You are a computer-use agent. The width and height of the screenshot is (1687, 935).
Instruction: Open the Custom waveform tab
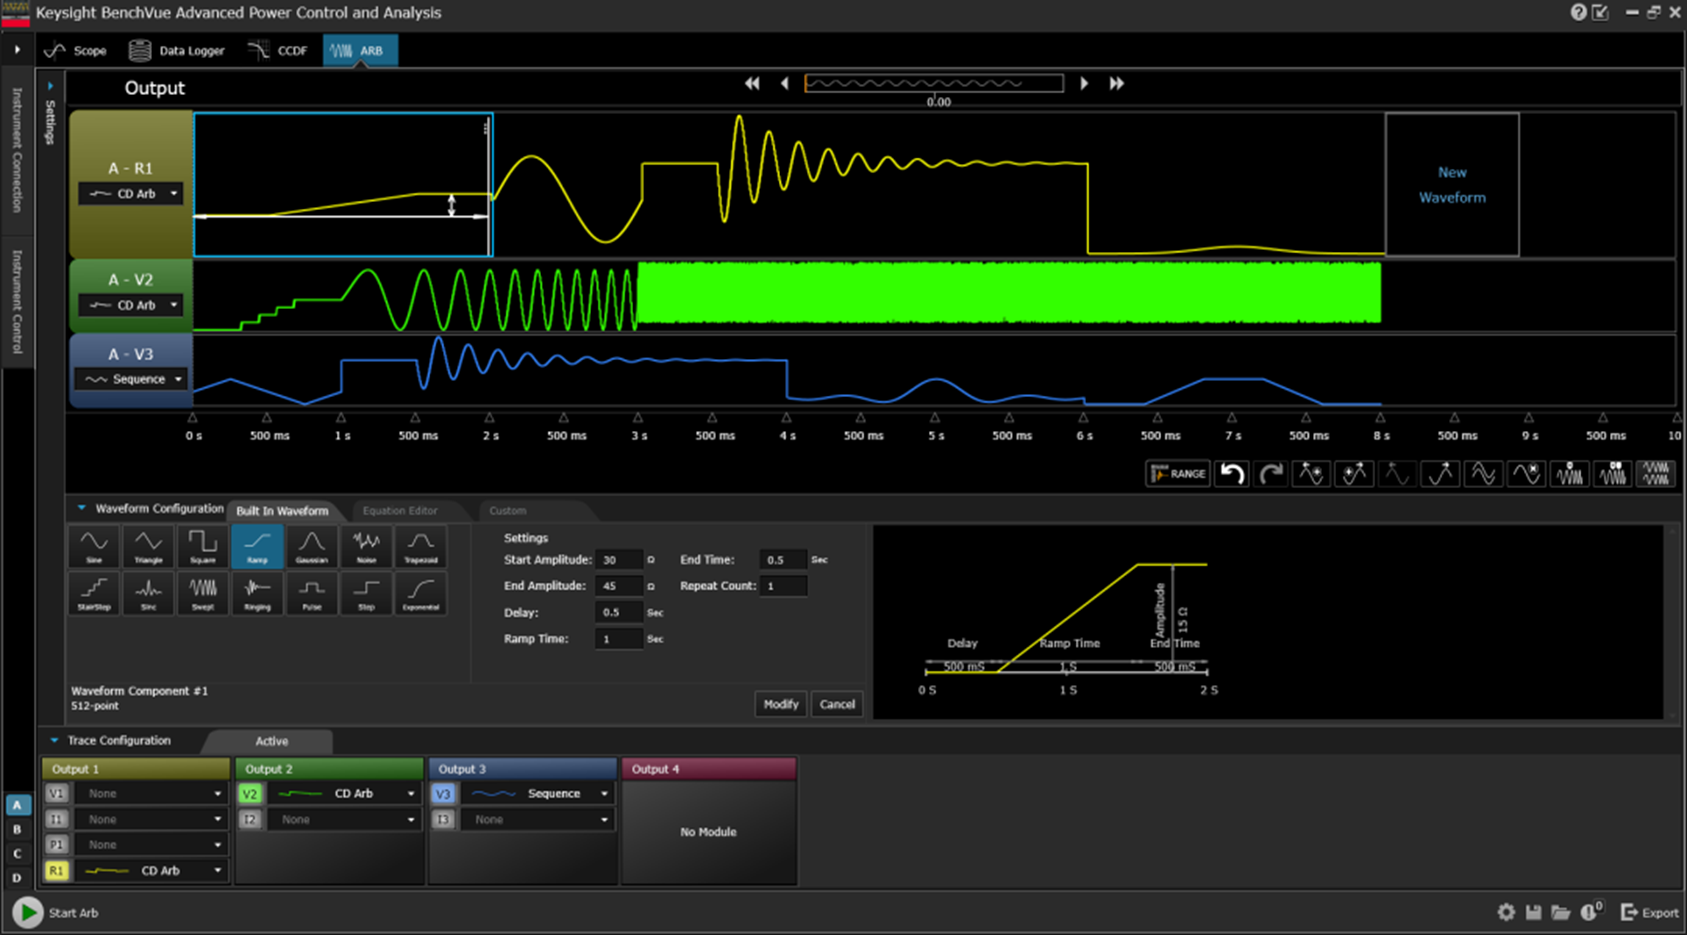click(507, 510)
